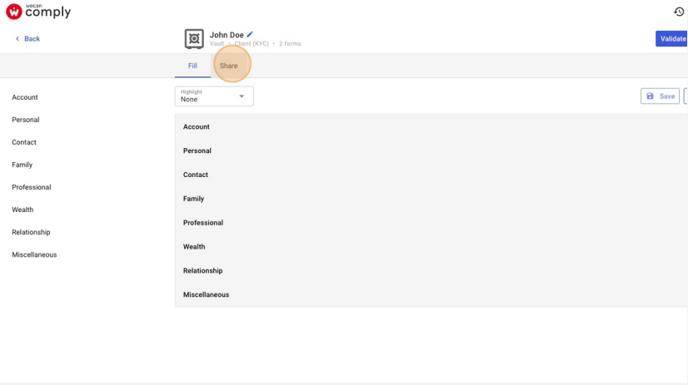Jump to Personal in left sidebar
The width and height of the screenshot is (688, 385).
tap(25, 119)
